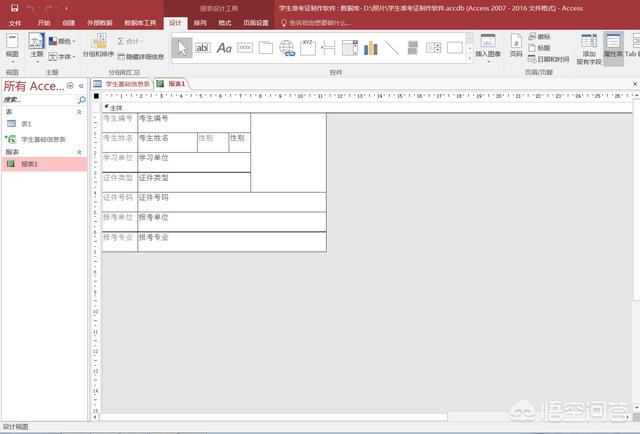Click the horizontal scrollbar at bottom
Viewport: 640px width, 434px height.
coord(273,417)
